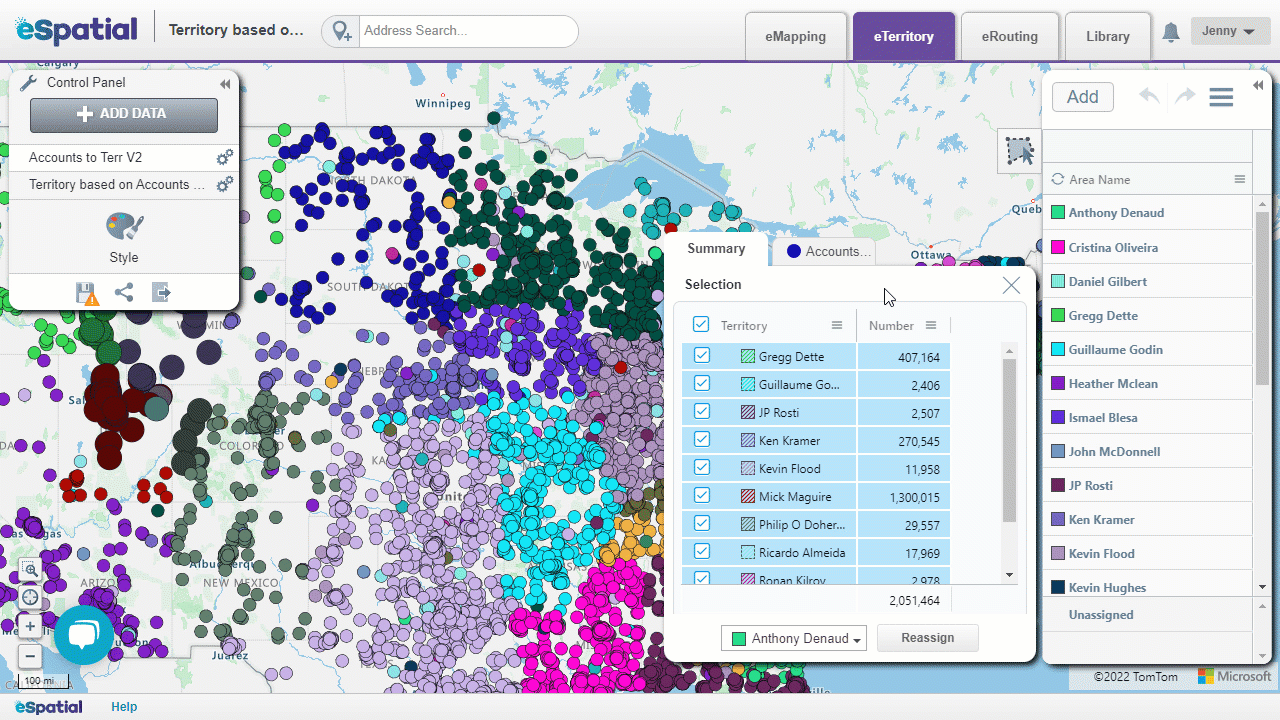The width and height of the screenshot is (1280, 720).
Task: Collapse the Control Panel with double arrow
Action: (225, 84)
